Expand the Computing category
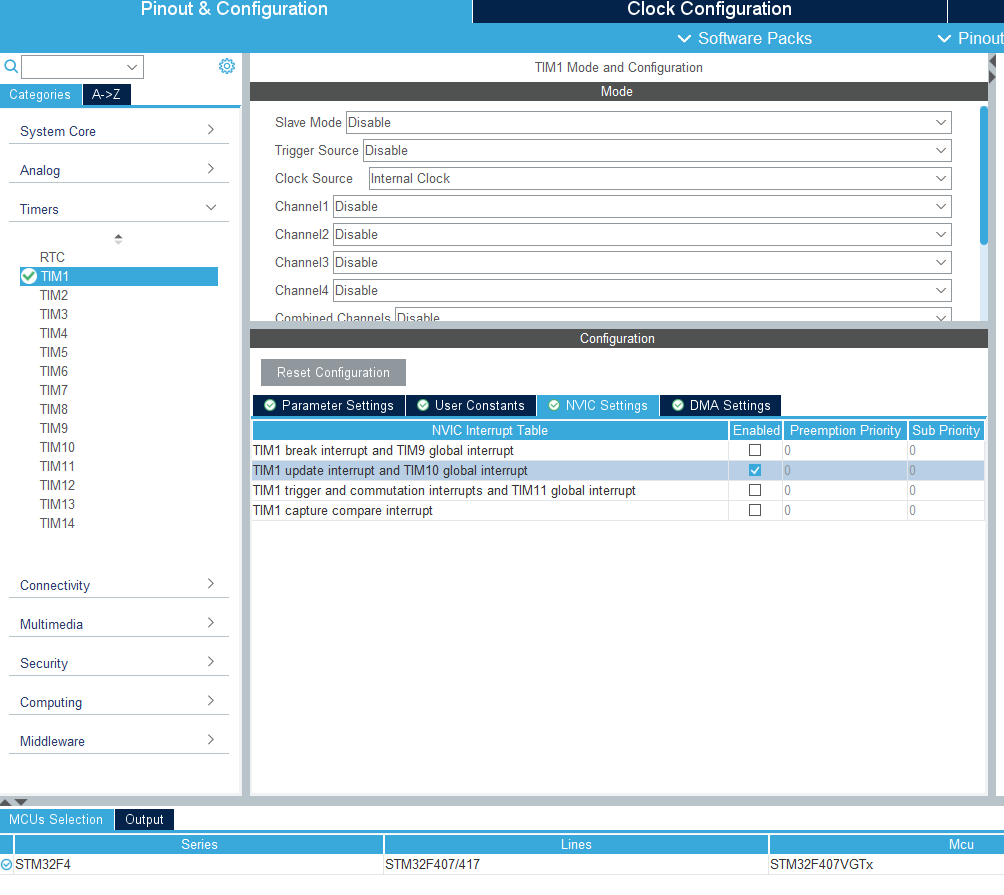Image resolution: width=1004 pixels, height=895 pixels. tap(118, 702)
